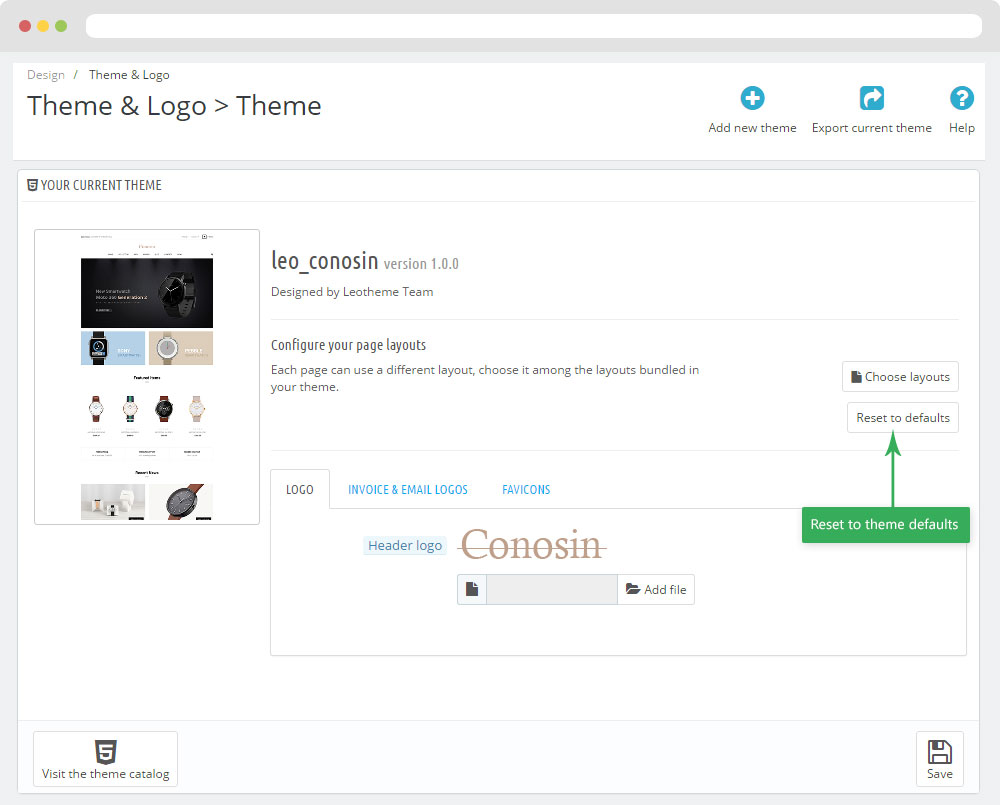Click the Design breadcrumb link
This screenshot has height=805, width=1000.
pyautogui.click(x=46, y=75)
